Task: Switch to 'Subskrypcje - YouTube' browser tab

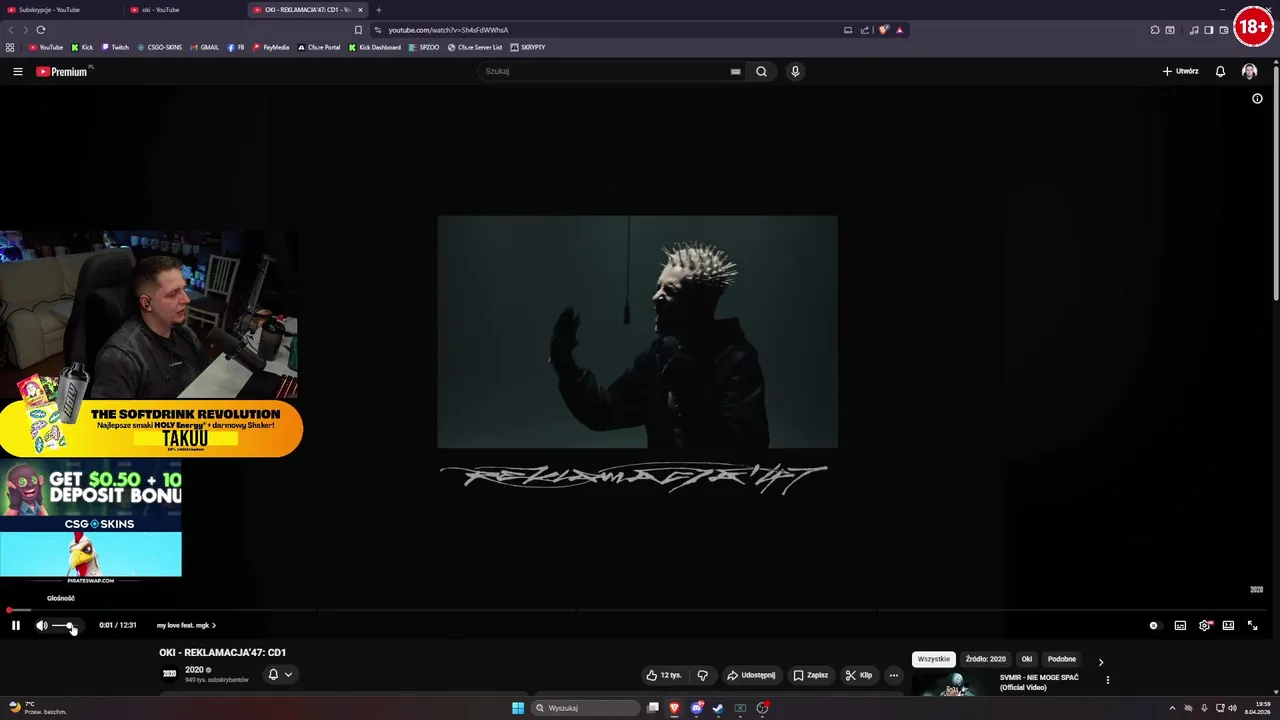Action: coord(60,10)
